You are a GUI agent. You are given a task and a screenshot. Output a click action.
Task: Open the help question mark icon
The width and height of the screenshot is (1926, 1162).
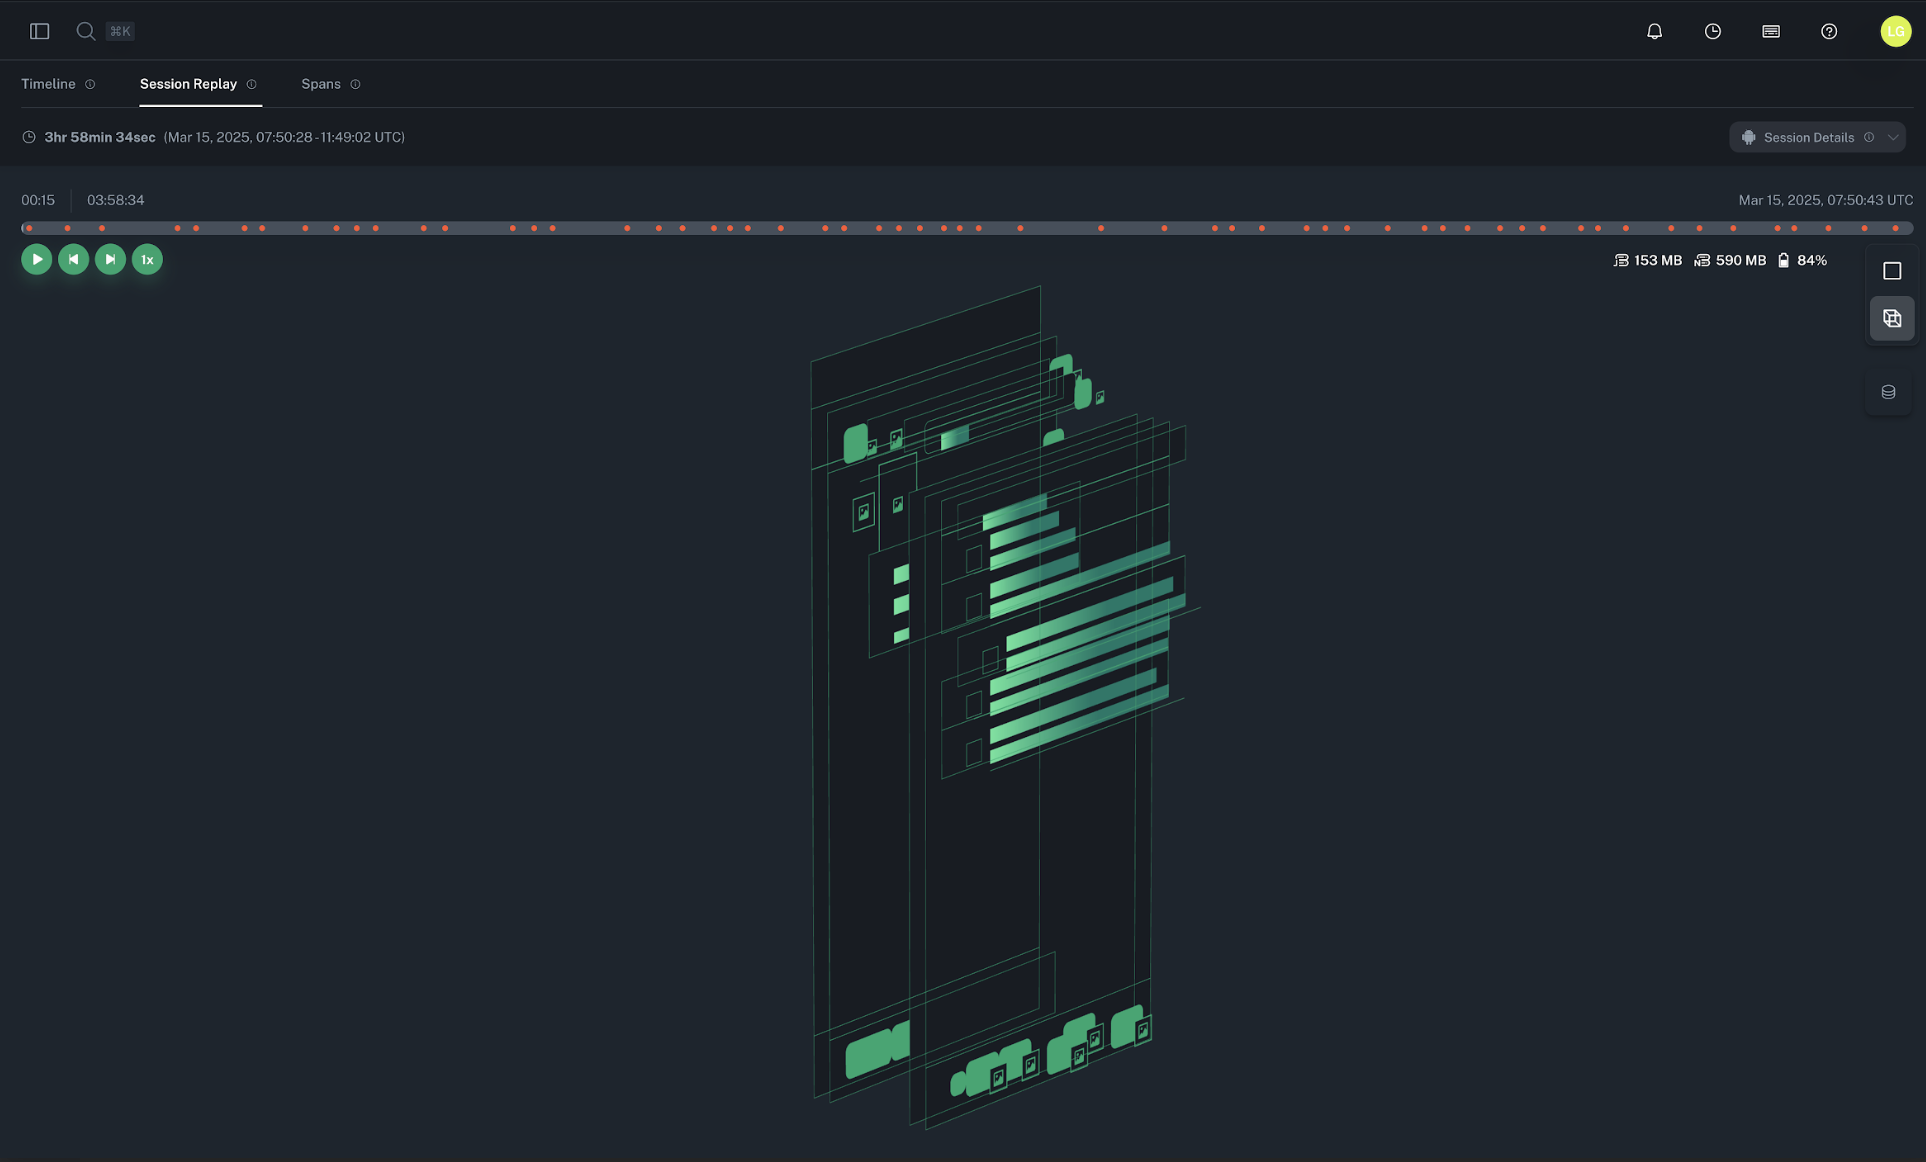pyautogui.click(x=1829, y=31)
